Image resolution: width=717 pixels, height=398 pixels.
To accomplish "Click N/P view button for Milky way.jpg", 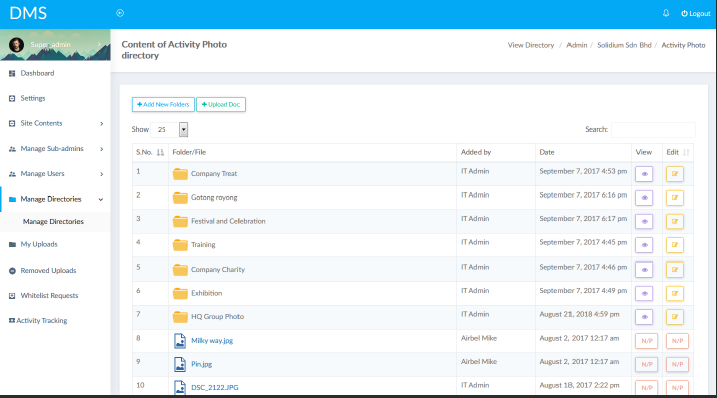I will click(647, 341).
